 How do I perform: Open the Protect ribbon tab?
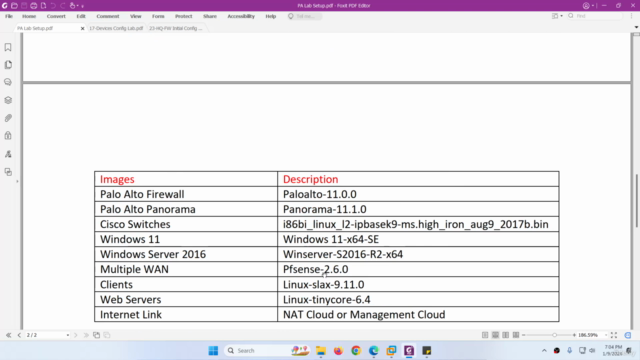coord(183,16)
